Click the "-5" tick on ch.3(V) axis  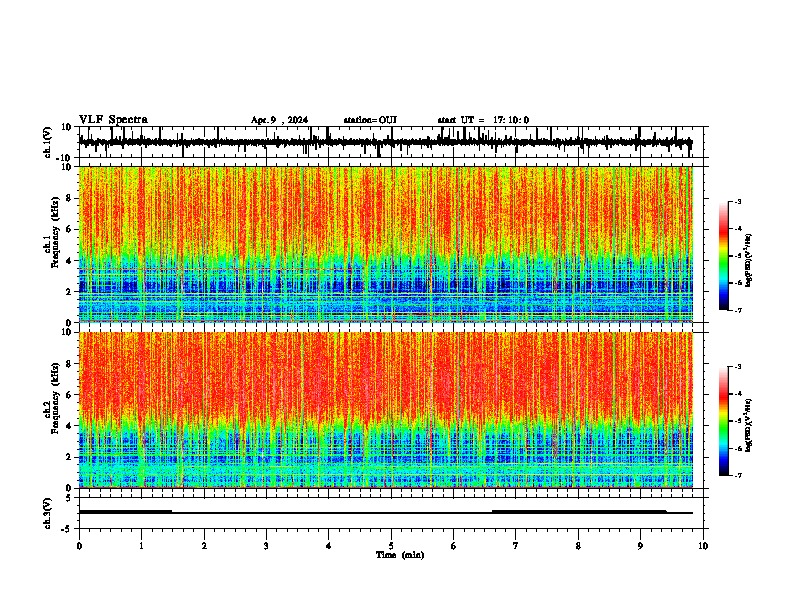[x=67, y=529]
